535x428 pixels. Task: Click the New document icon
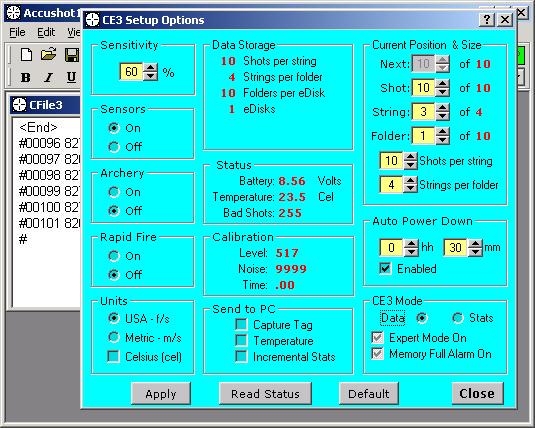pyautogui.click(x=26, y=55)
